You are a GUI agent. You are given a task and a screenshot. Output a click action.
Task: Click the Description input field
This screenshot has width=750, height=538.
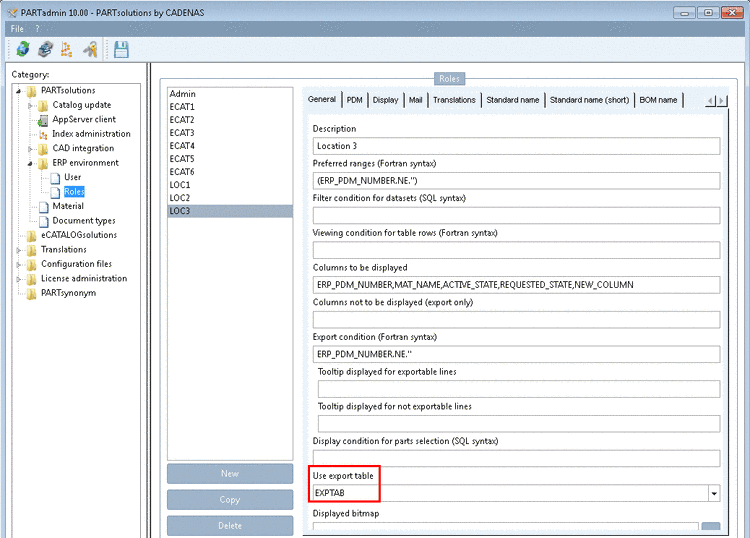point(517,146)
